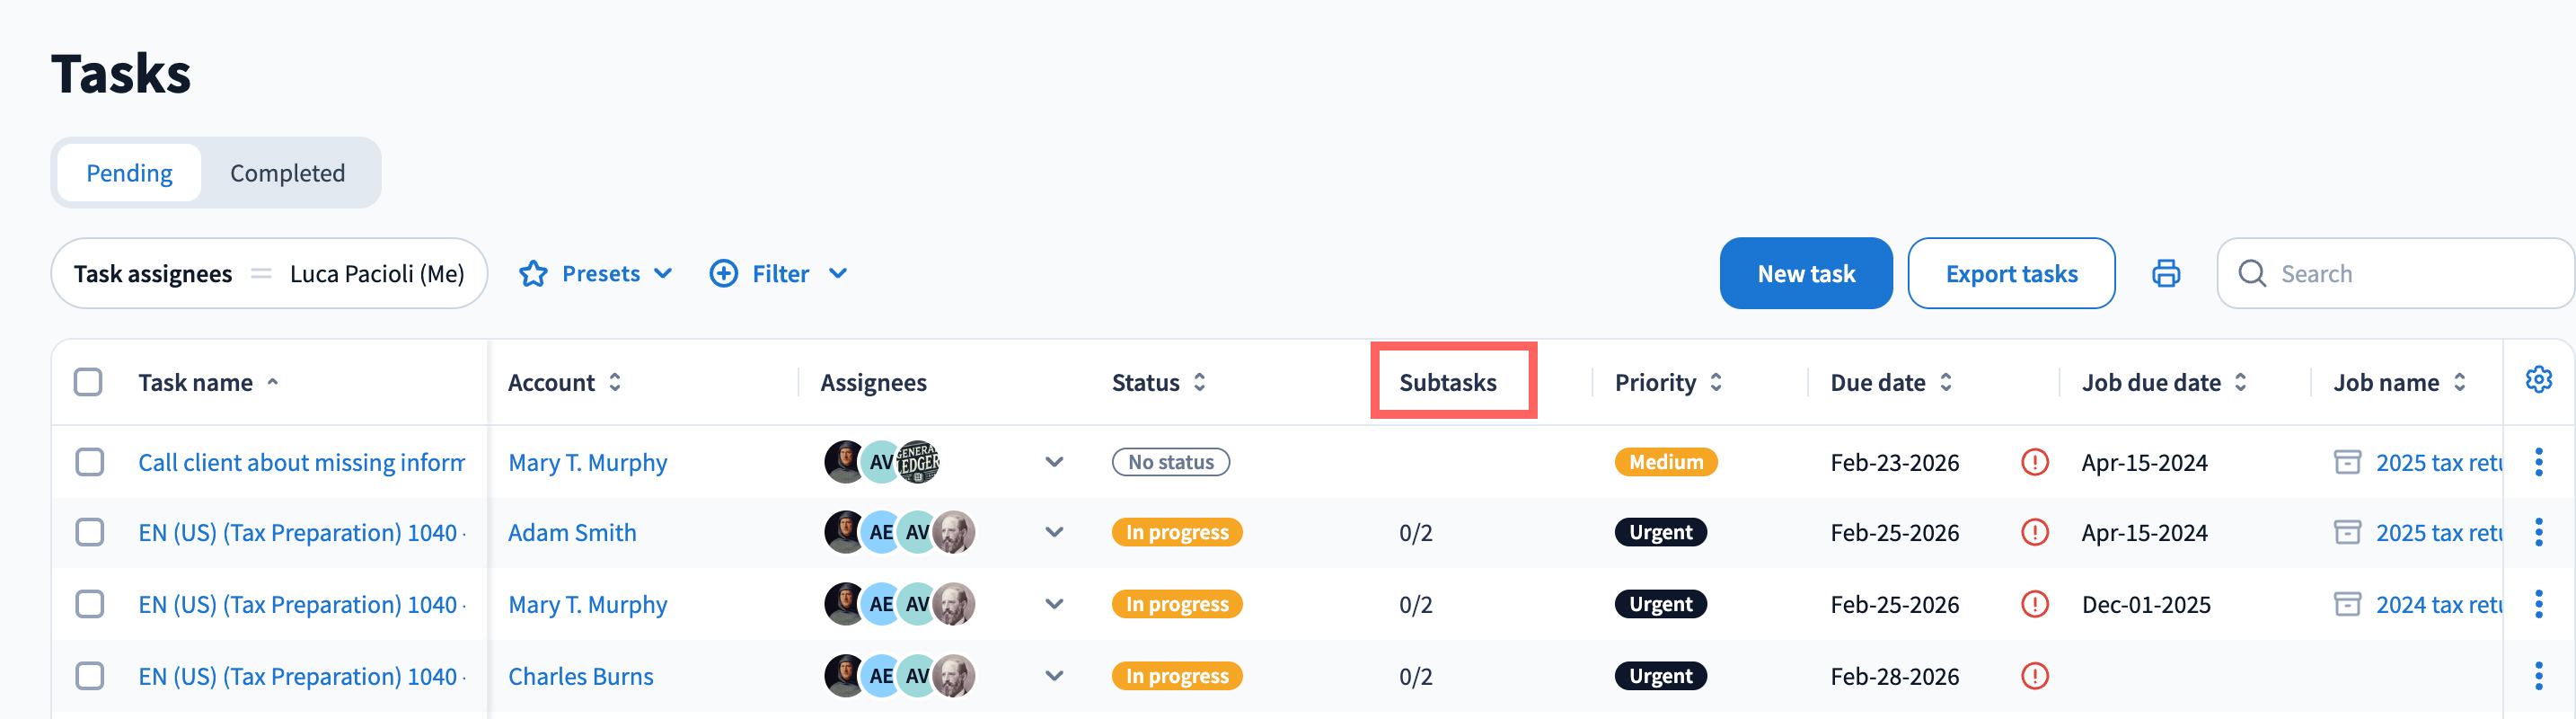Open three-dot menu for Charles Burns row
The width and height of the screenshot is (2576, 719).
pyautogui.click(x=2538, y=676)
